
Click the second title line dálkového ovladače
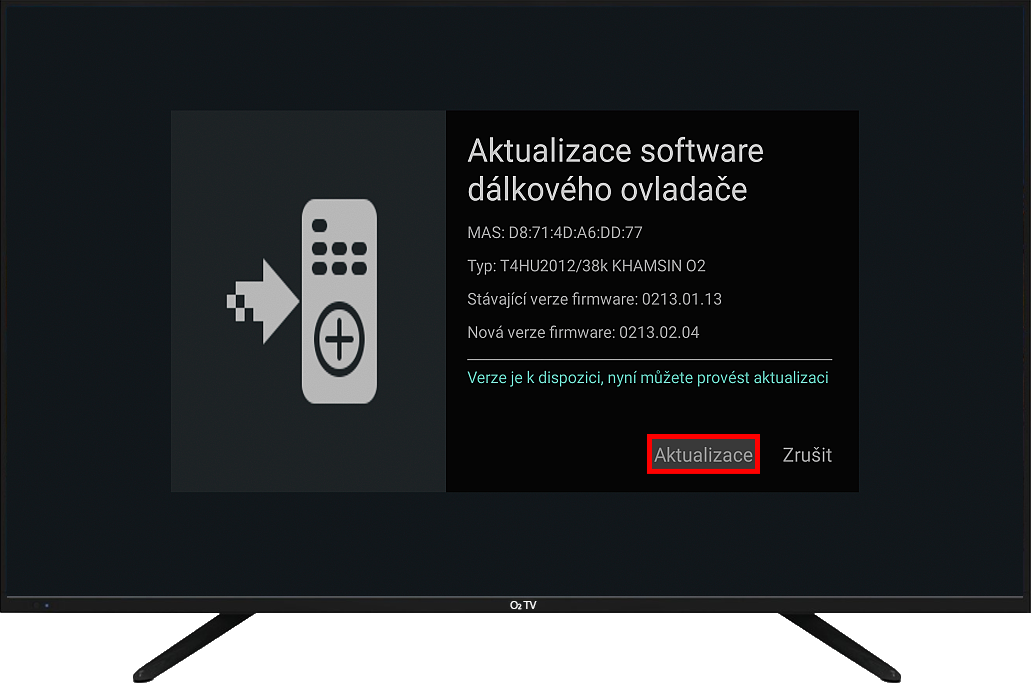click(x=607, y=189)
